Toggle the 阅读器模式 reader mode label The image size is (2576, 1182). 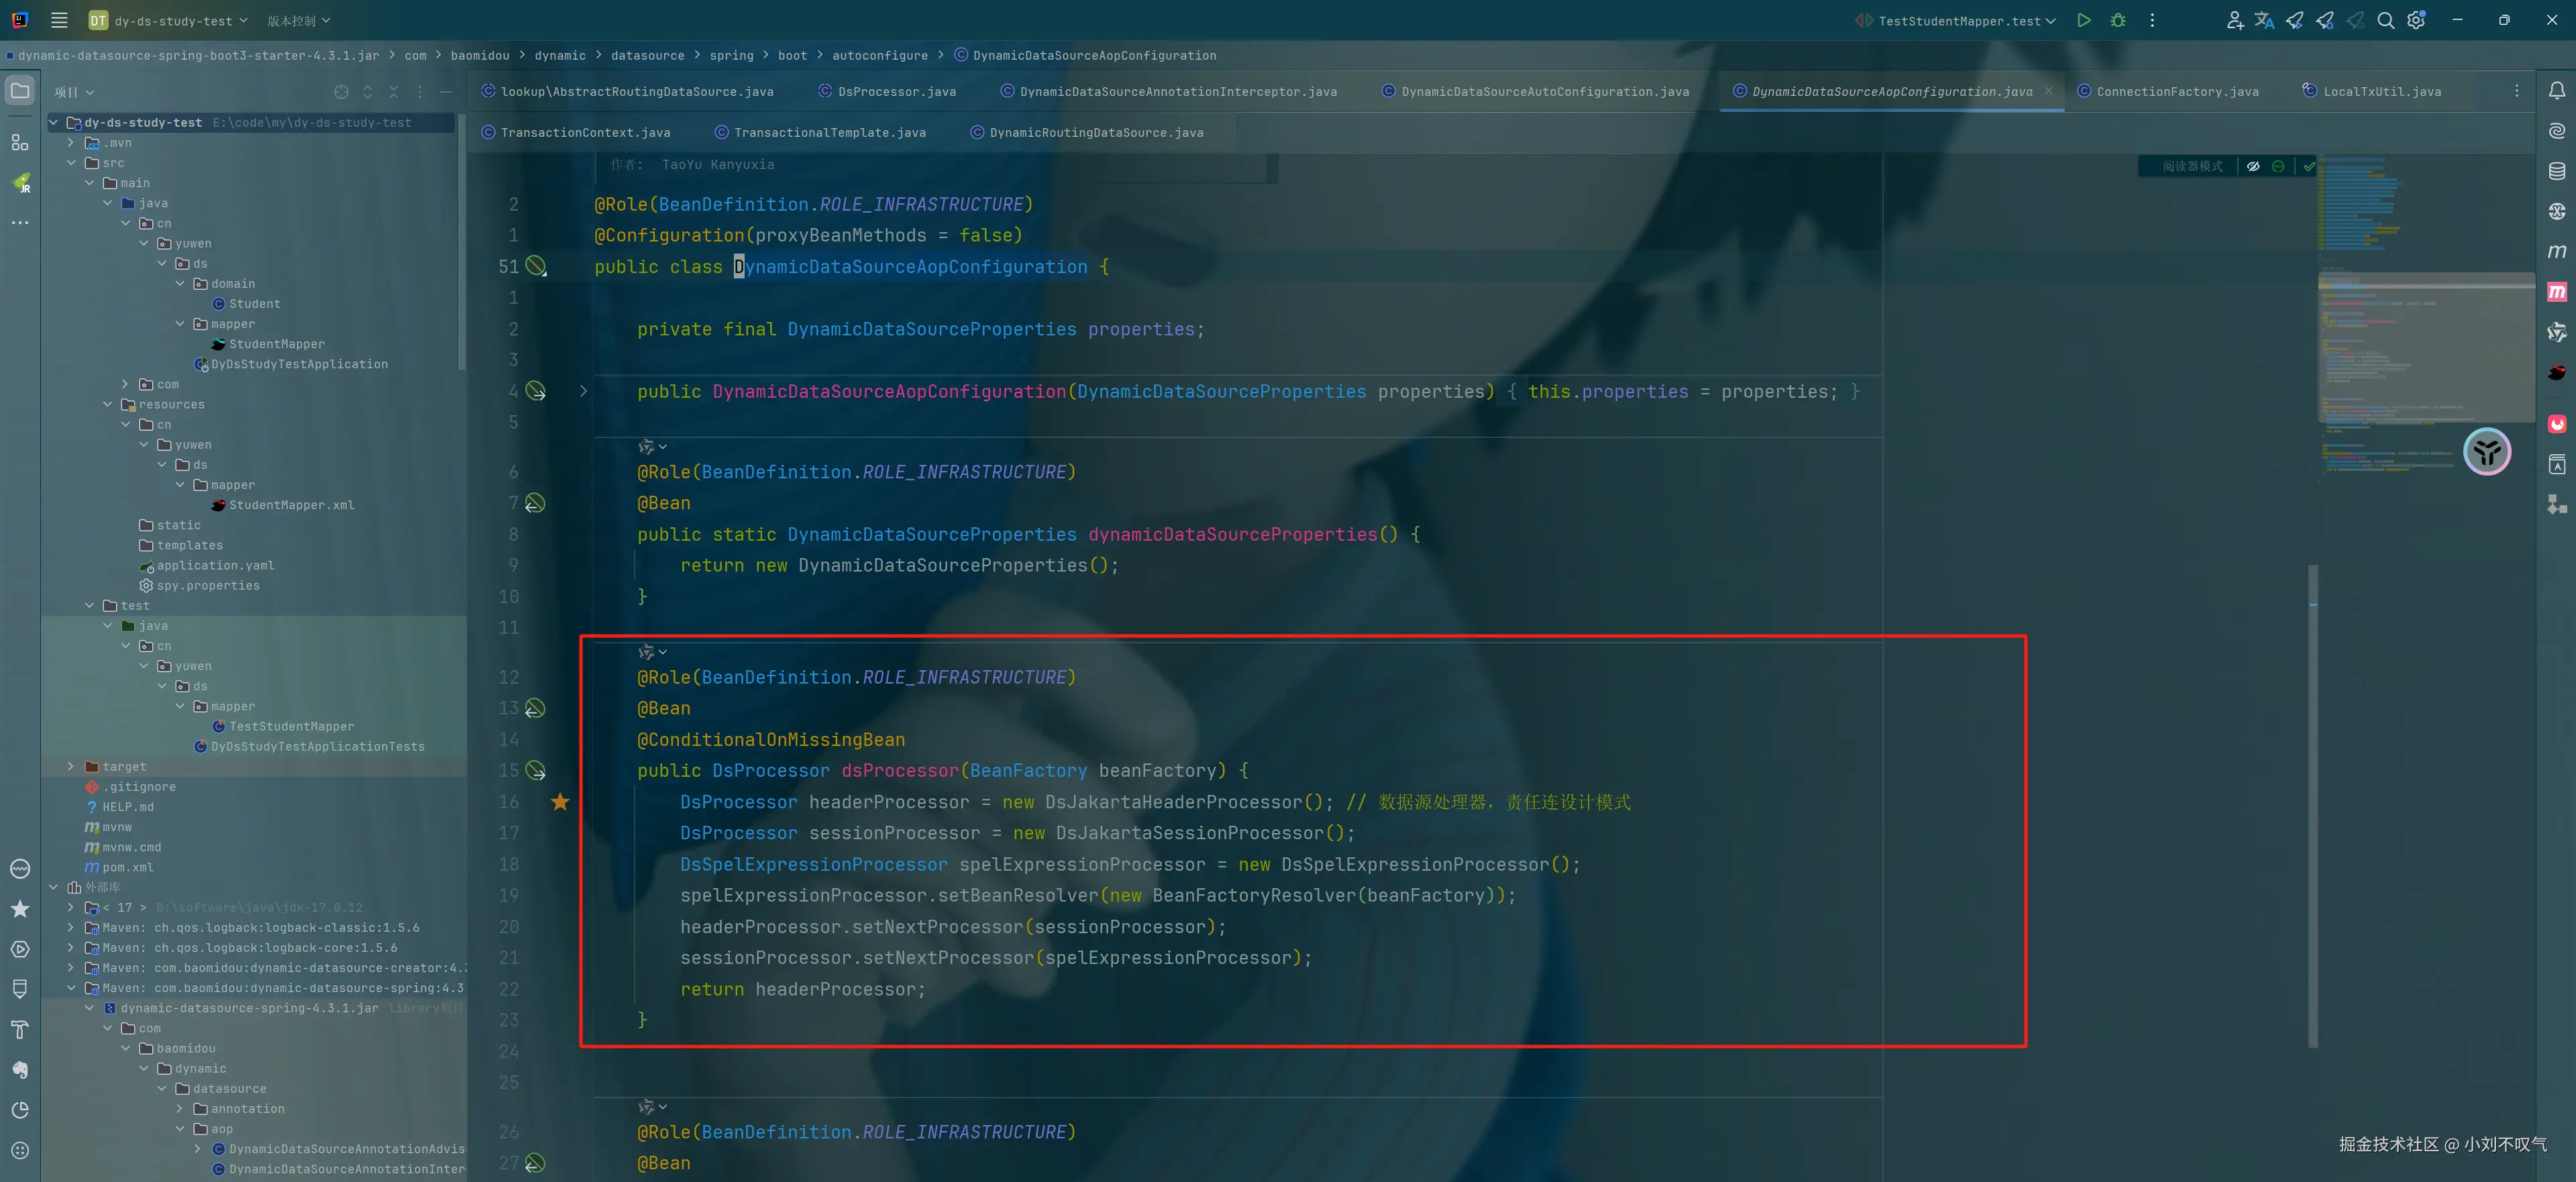tap(2192, 166)
